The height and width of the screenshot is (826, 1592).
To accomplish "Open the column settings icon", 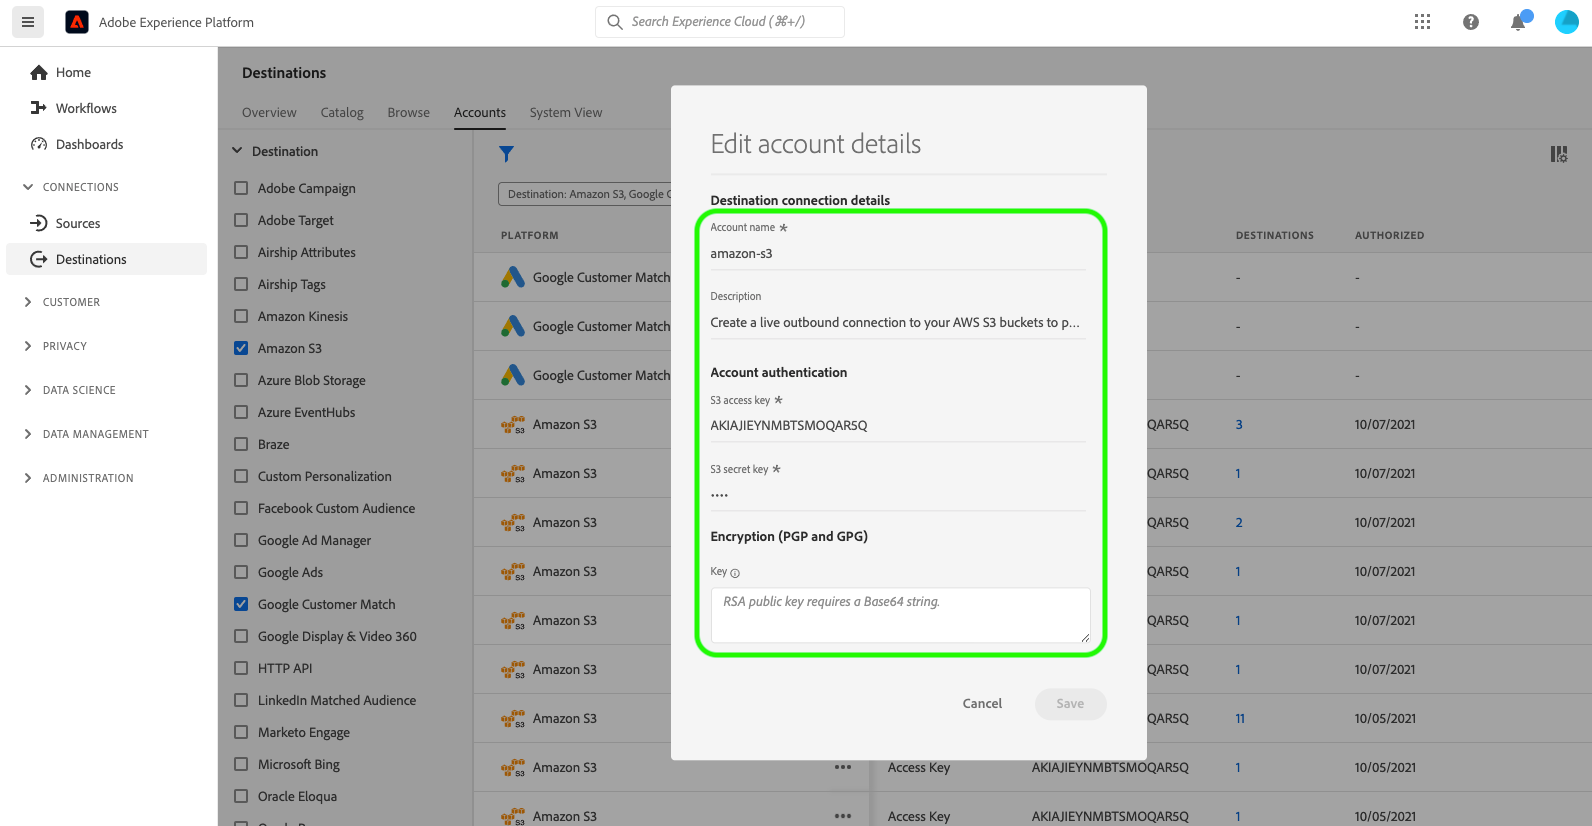I will tap(1559, 154).
